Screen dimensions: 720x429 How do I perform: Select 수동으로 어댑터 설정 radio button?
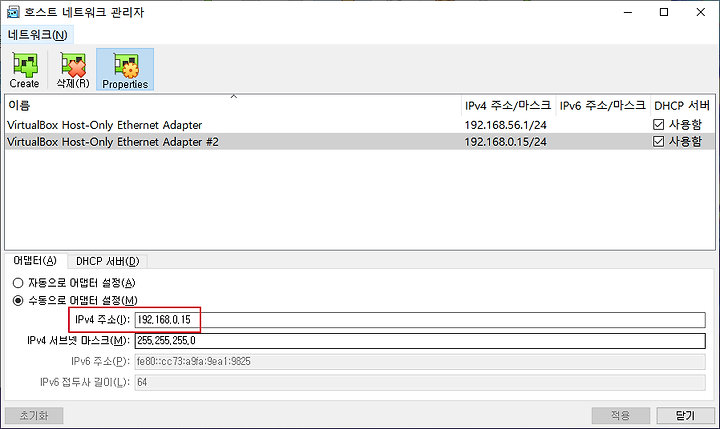click(18, 301)
